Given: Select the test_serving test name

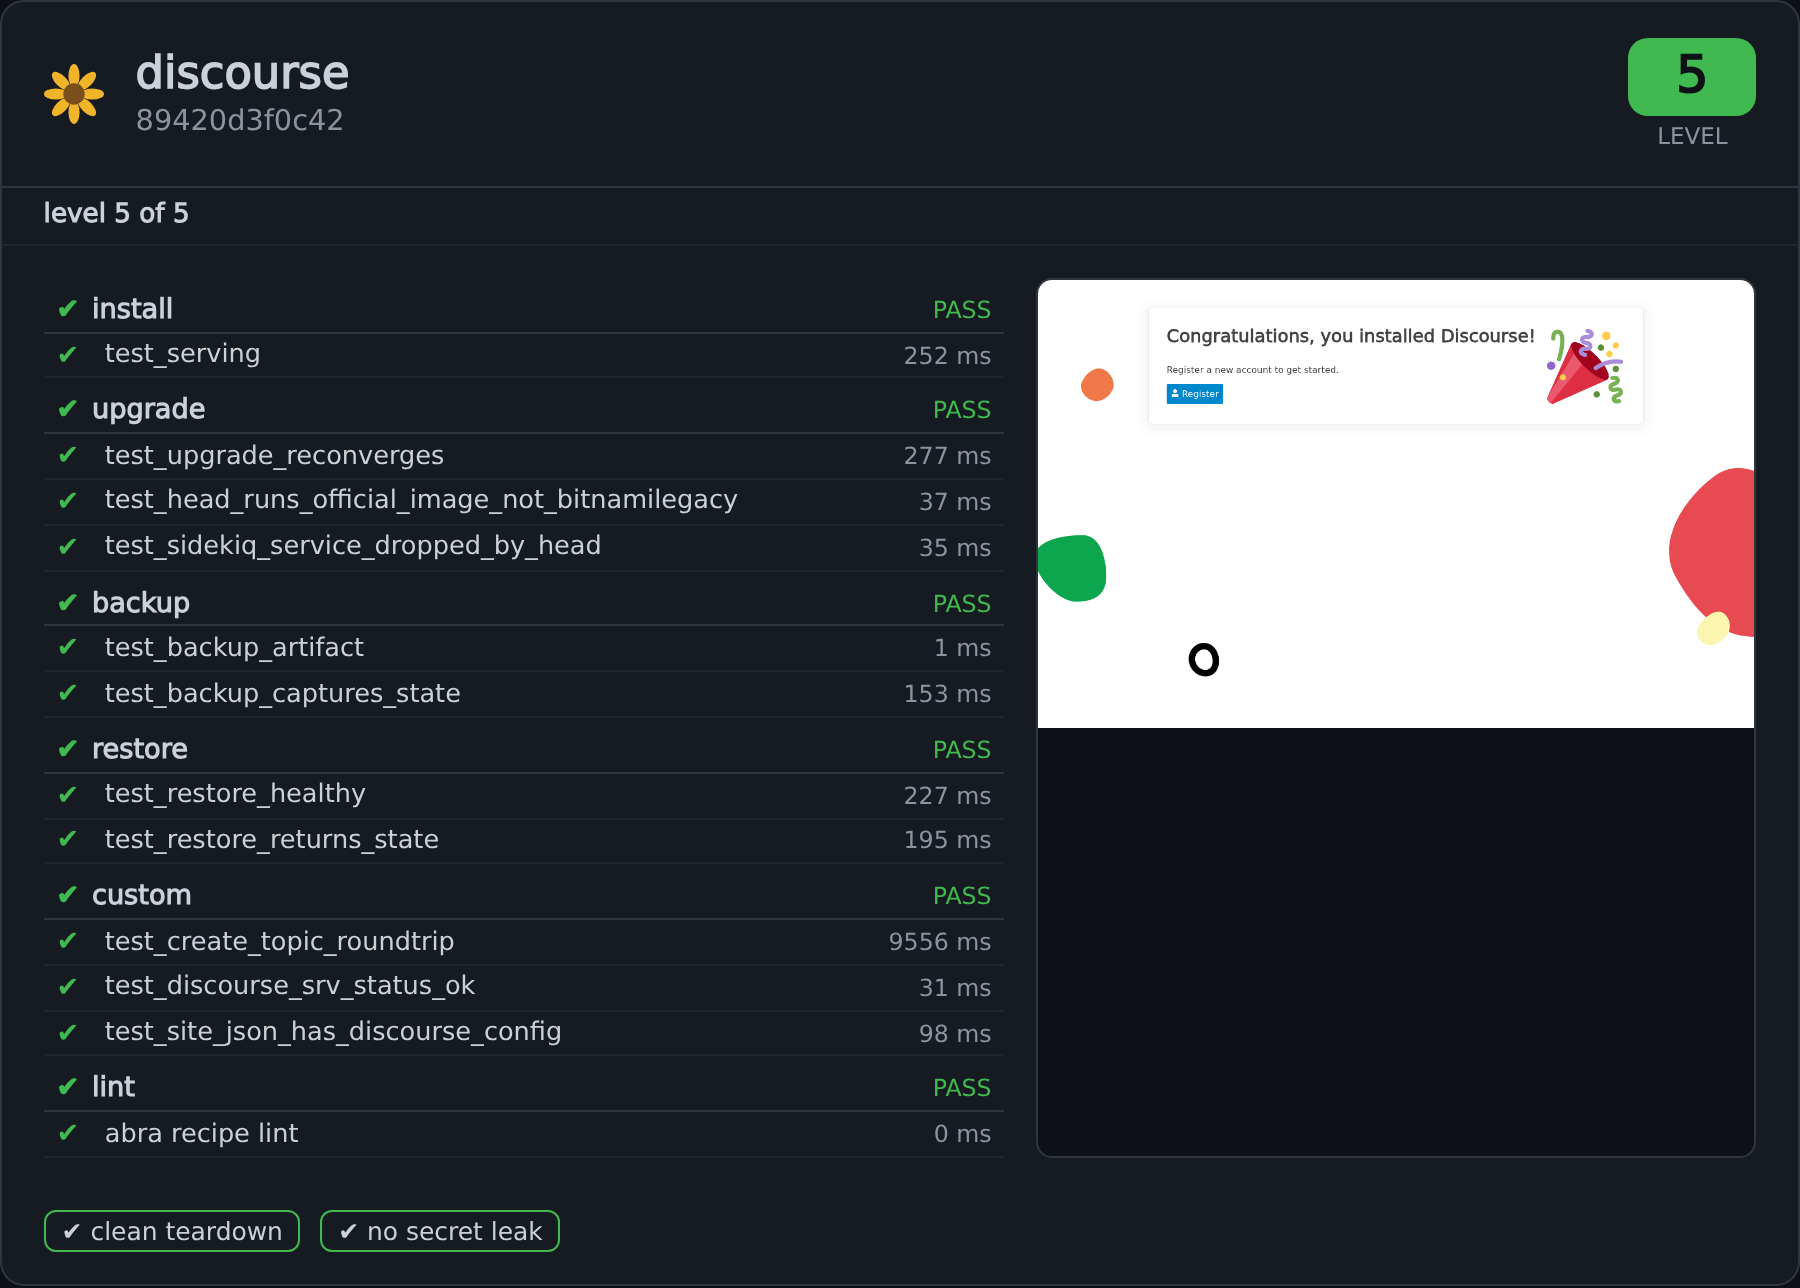Looking at the screenshot, I should 182,354.
